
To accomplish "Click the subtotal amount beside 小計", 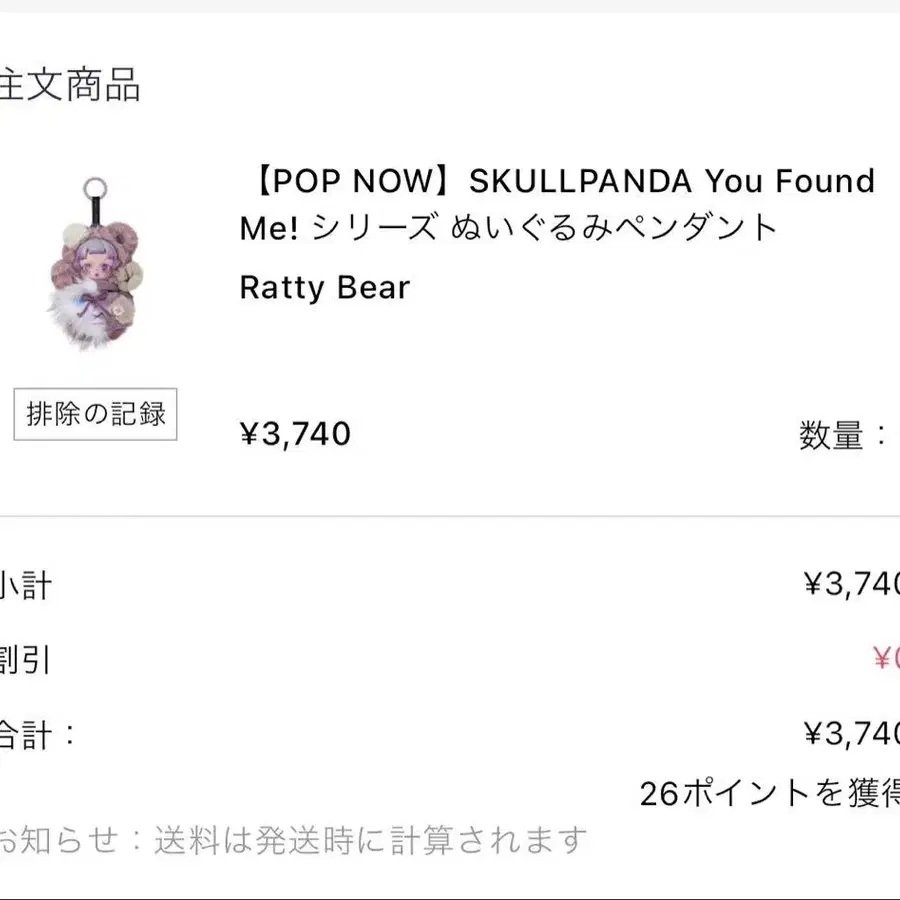I will [852, 584].
